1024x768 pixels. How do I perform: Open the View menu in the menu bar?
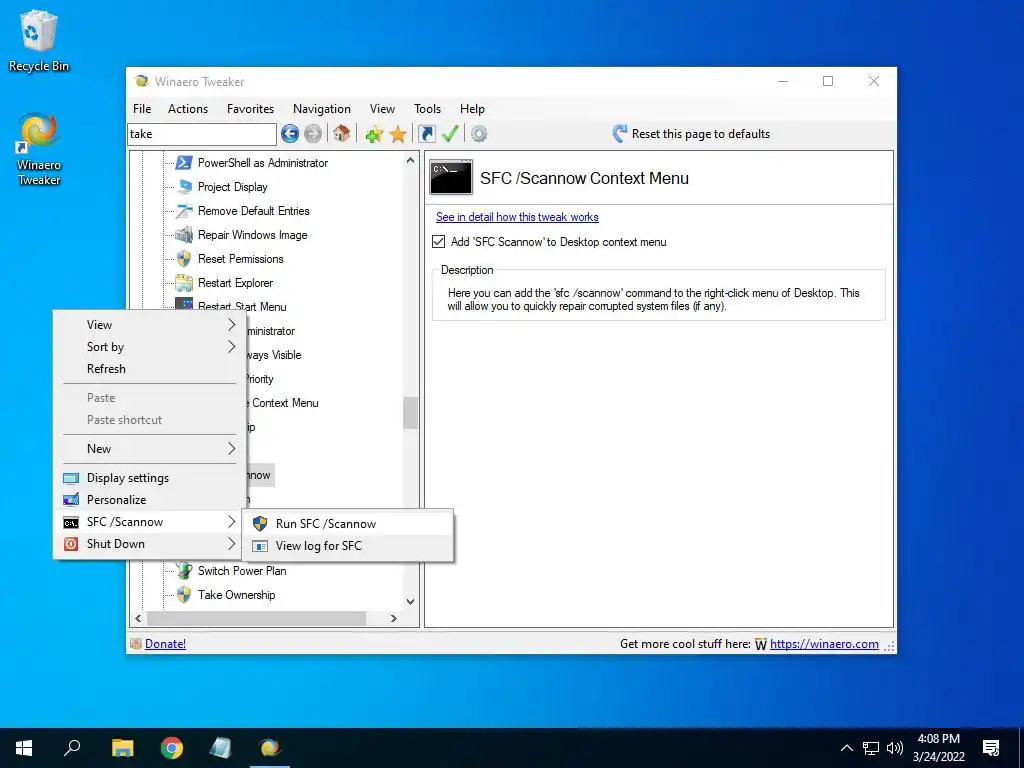pos(382,109)
